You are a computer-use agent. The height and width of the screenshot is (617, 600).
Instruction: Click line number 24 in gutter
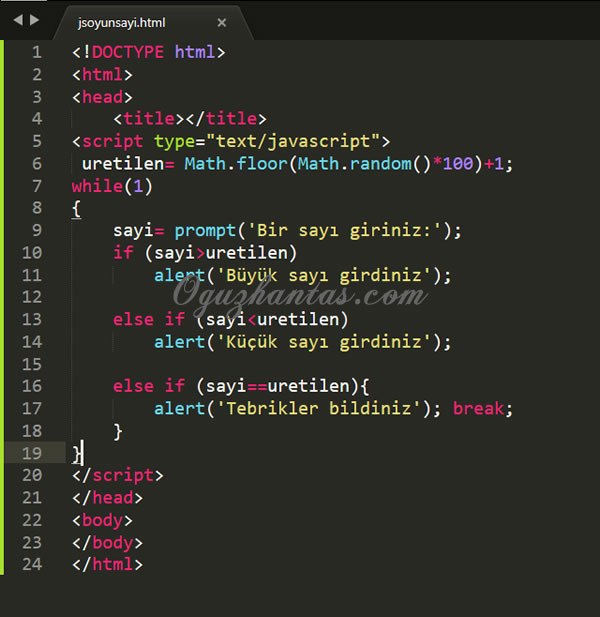(x=32, y=564)
